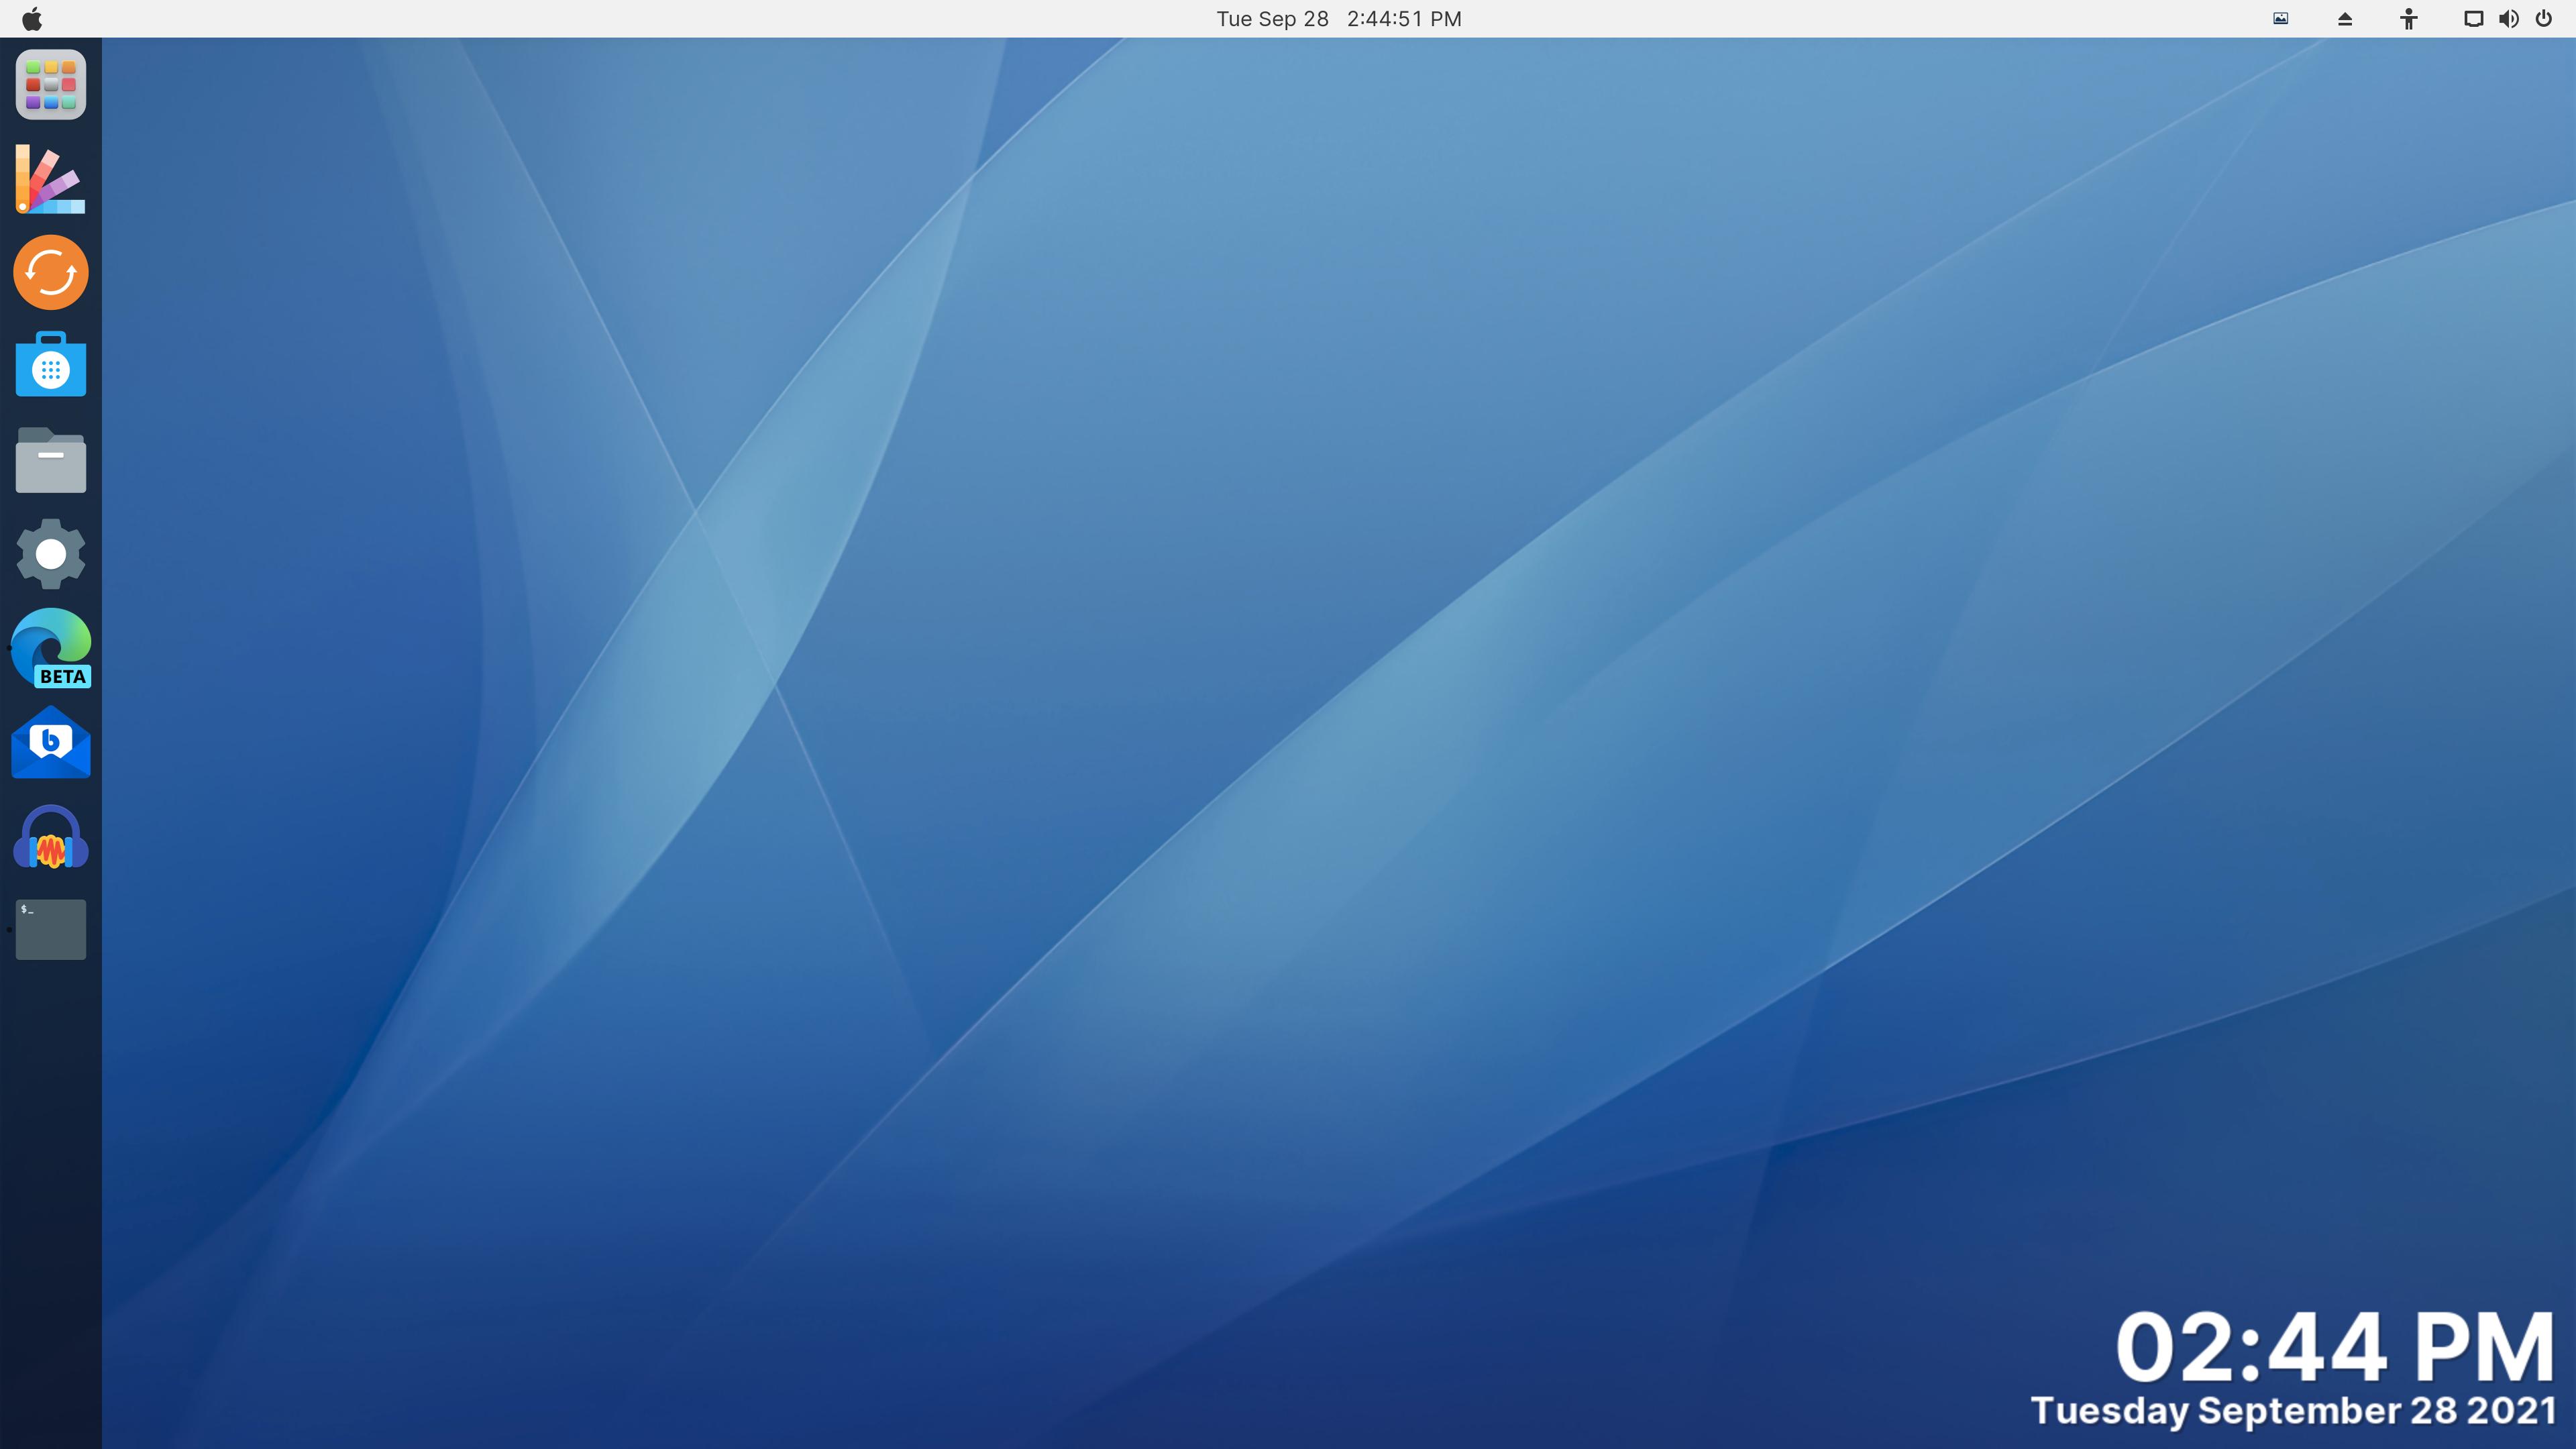Open the volume speaker icon in the tray

pyautogui.click(x=2509, y=19)
